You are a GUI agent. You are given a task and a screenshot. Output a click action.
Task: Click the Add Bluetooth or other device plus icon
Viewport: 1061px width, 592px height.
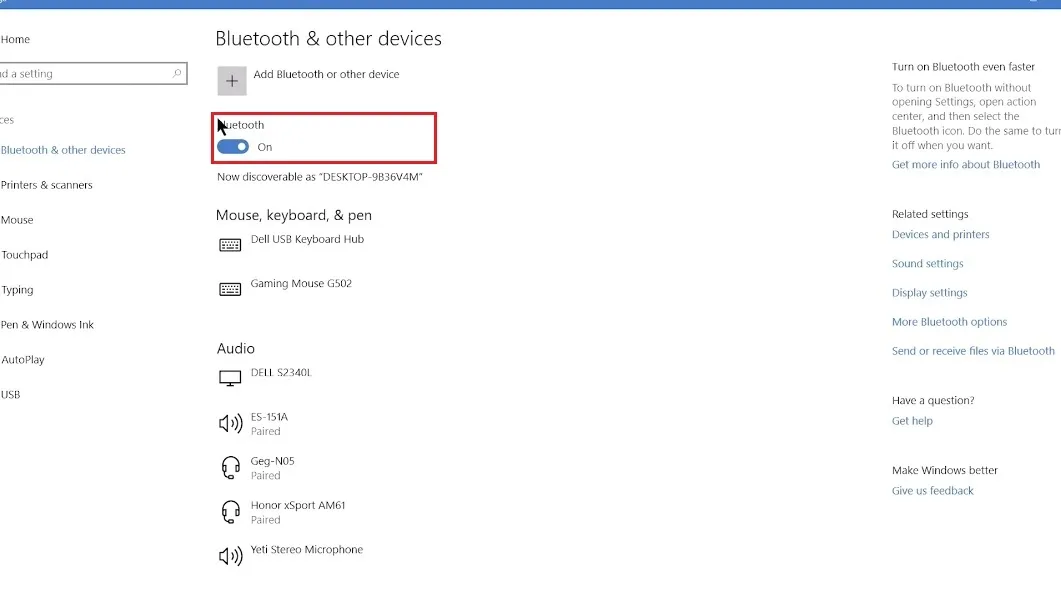pyautogui.click(x=231, y=80)
